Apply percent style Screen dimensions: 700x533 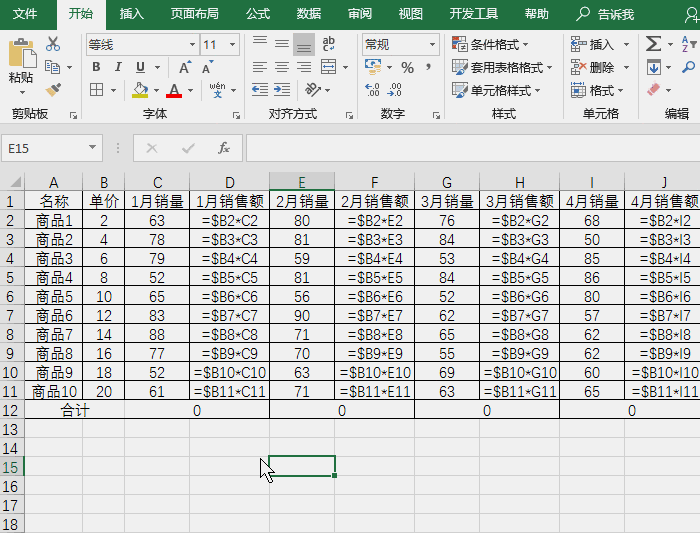[x=407, y=67]
